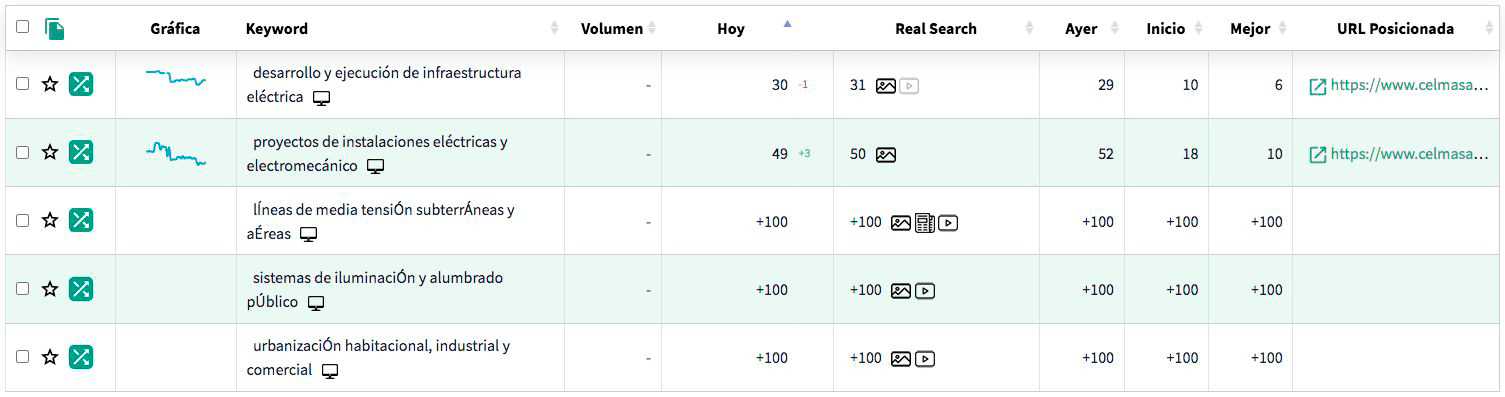Check the box for 'líneas de media tensión' row
Image resolution: width=1505 pixels, height=397 pixels.
click(x=23, y=221)
